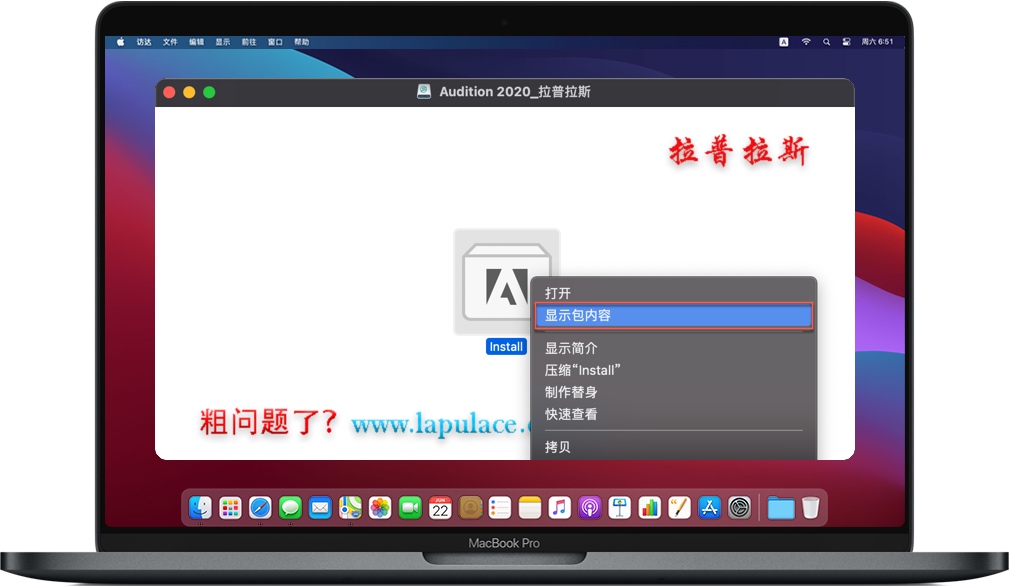Choose 显示包内容 from the context menu
The height and width of the screenshot is (586, 1009).
[674, 317]
